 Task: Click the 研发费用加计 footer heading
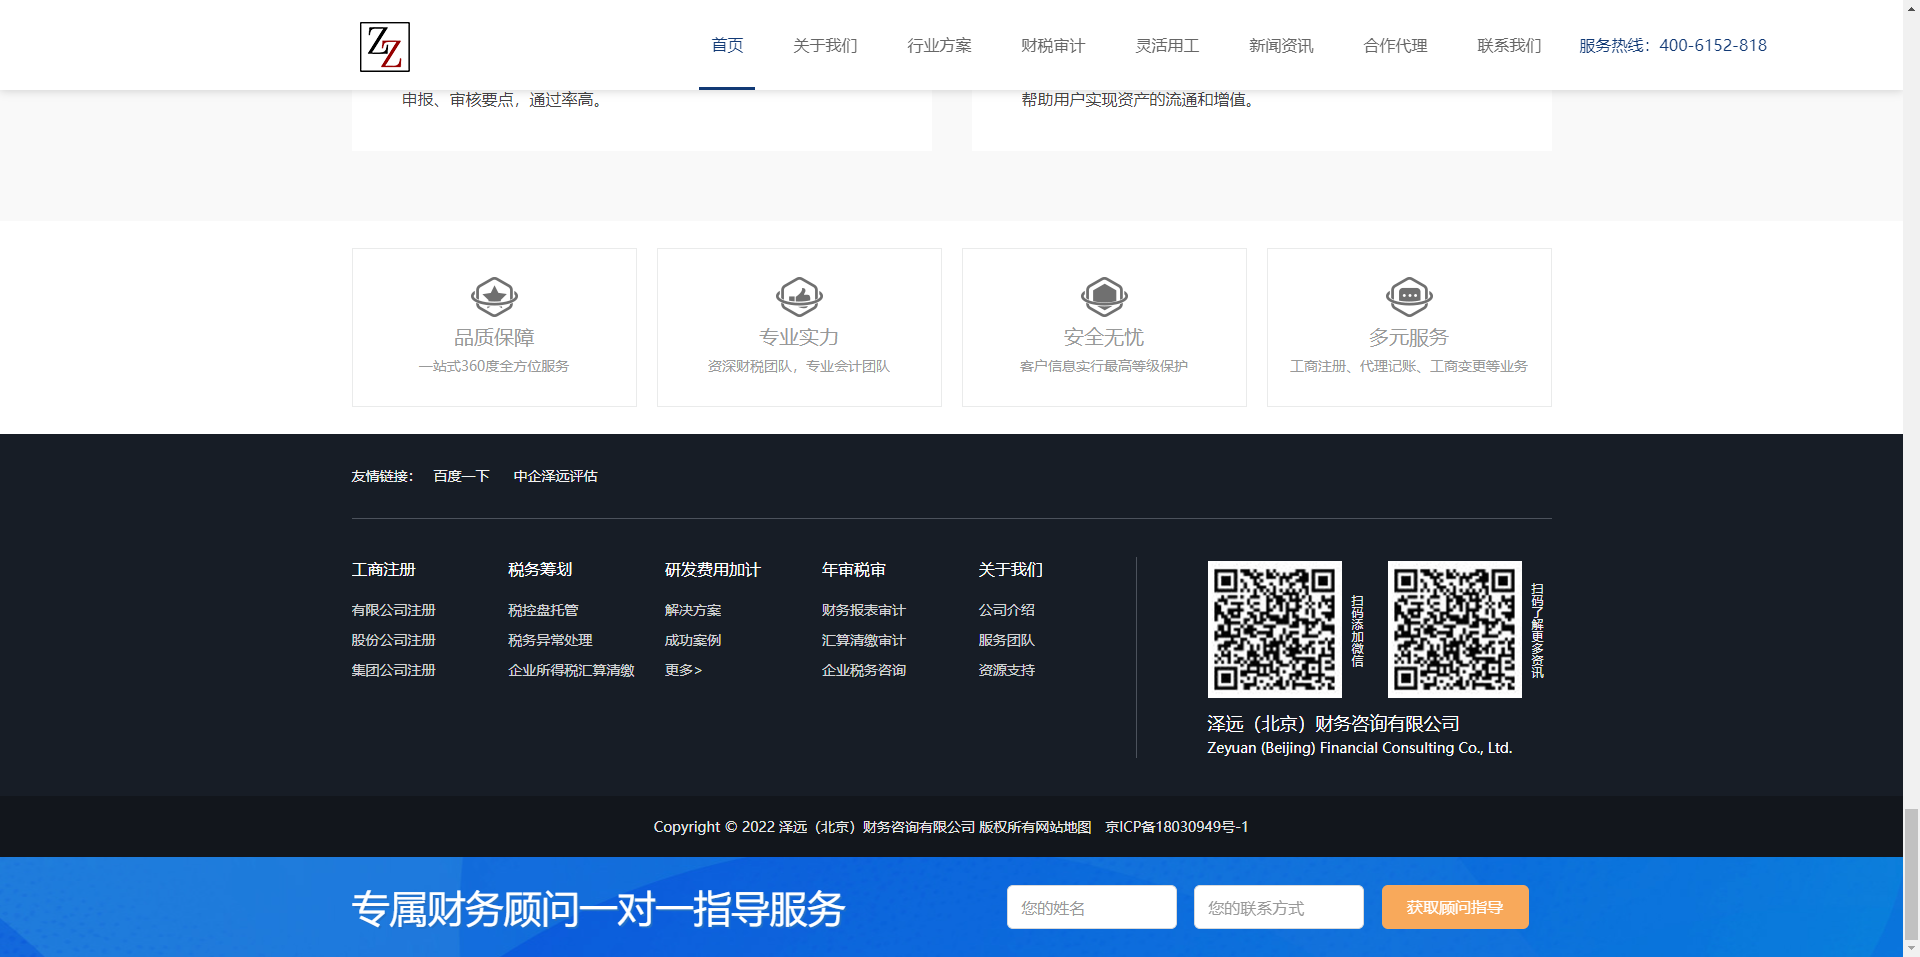click(713, 570)
